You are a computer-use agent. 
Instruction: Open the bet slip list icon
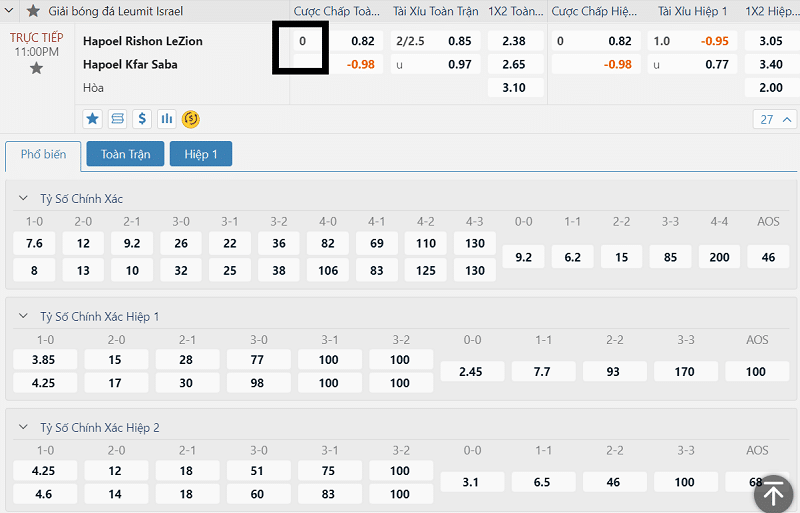click(117, 119)
